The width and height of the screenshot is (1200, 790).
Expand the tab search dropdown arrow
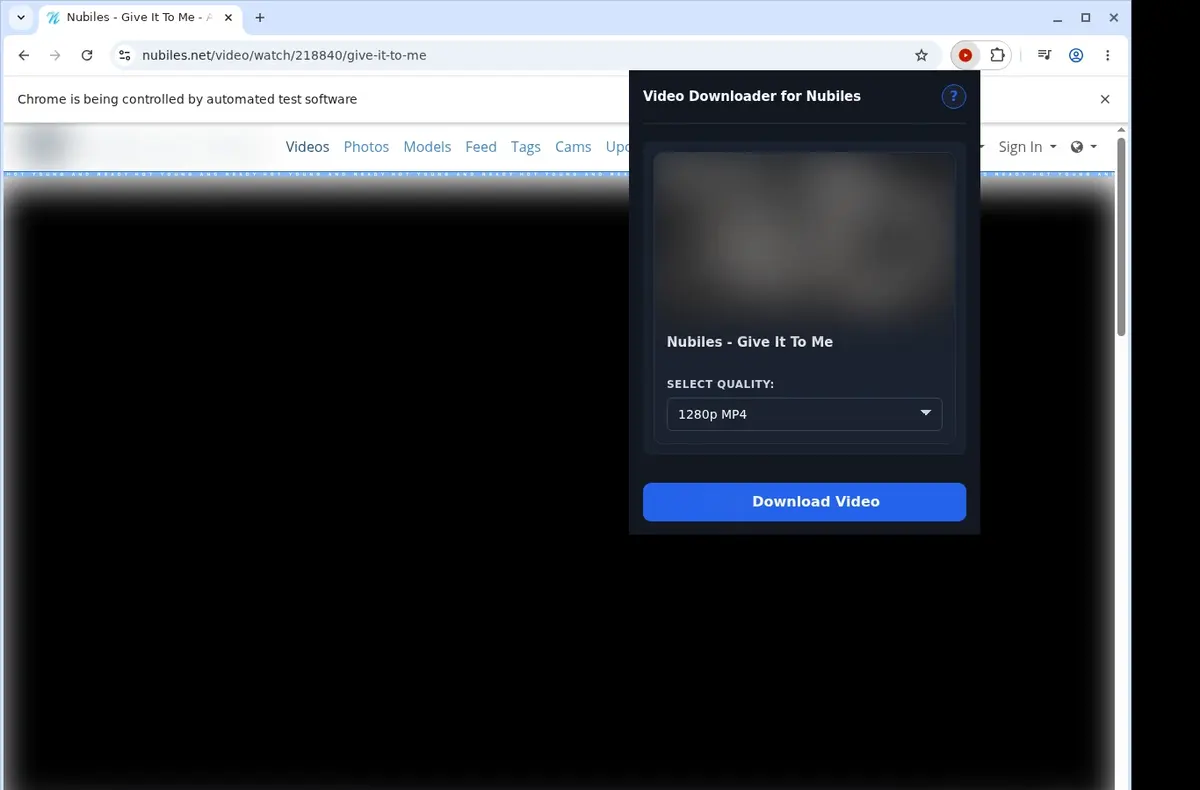21,18
